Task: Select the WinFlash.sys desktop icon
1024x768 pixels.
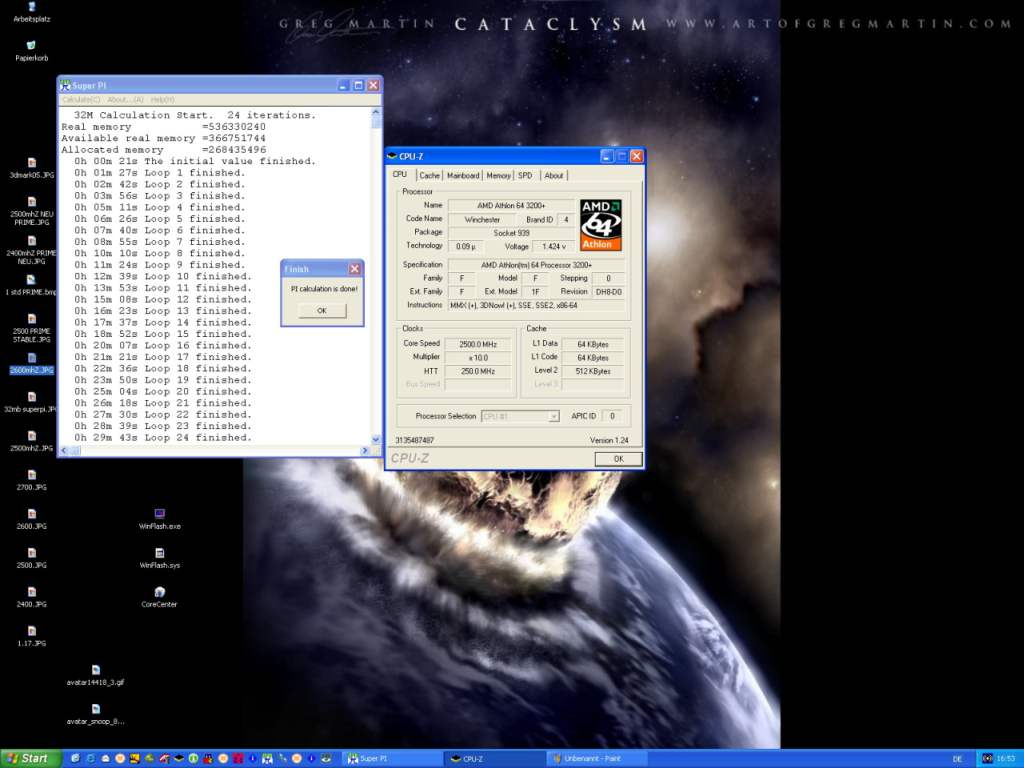Action: pos(159,558)
